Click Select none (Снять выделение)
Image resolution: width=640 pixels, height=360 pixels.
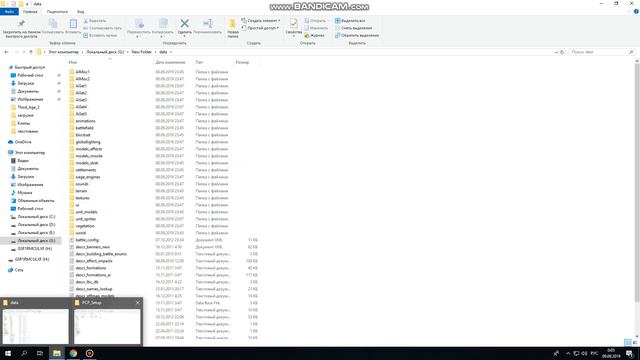pos(353,28)
